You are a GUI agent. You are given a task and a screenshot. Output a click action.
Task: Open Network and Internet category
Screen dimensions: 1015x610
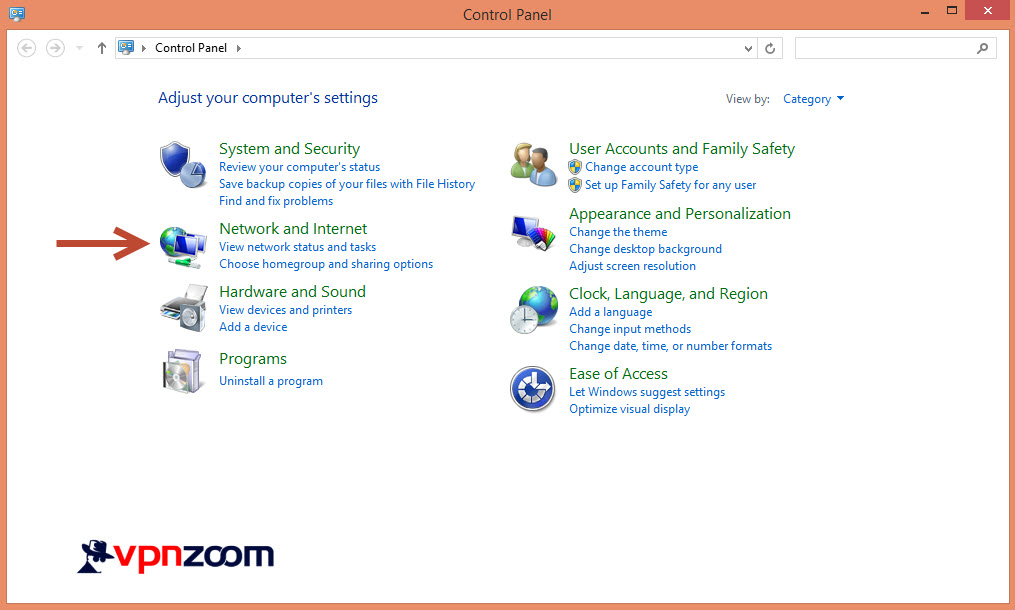(x=293, y=229)
